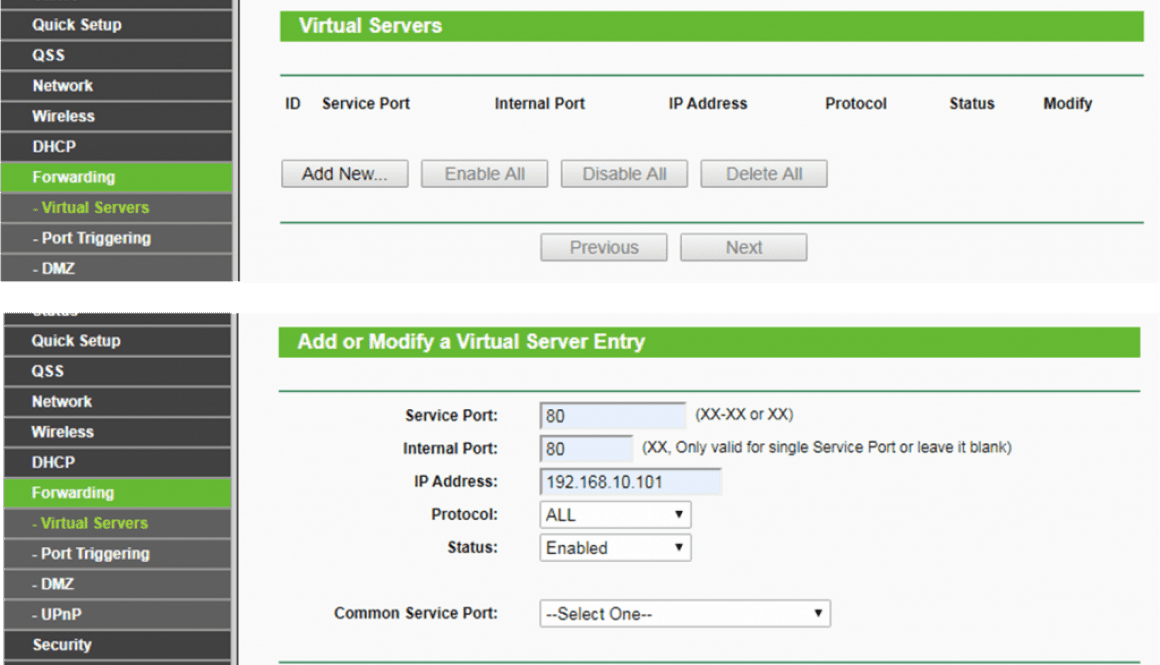Go to the Security section

tap(62, 644)
